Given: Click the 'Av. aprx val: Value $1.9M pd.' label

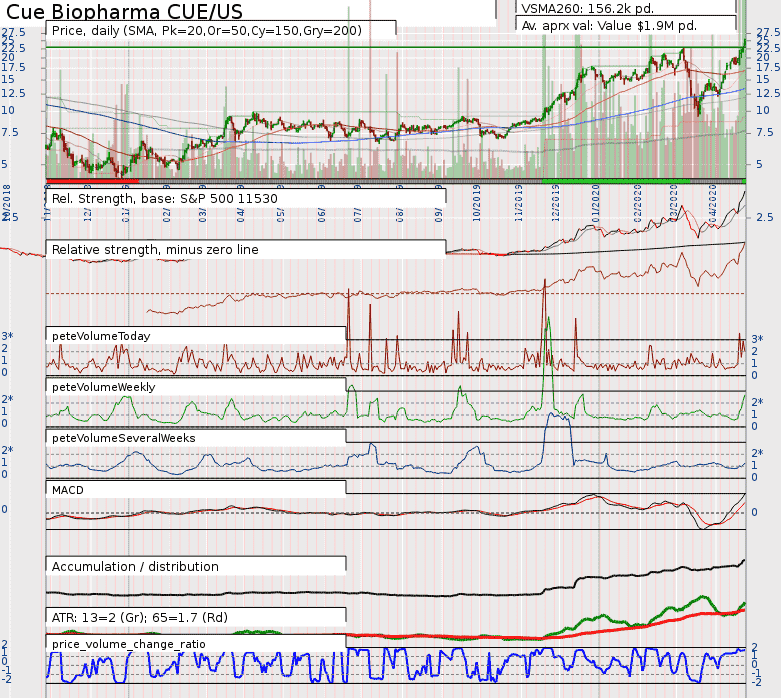Looking at the screenshot, I should point(609,25).
